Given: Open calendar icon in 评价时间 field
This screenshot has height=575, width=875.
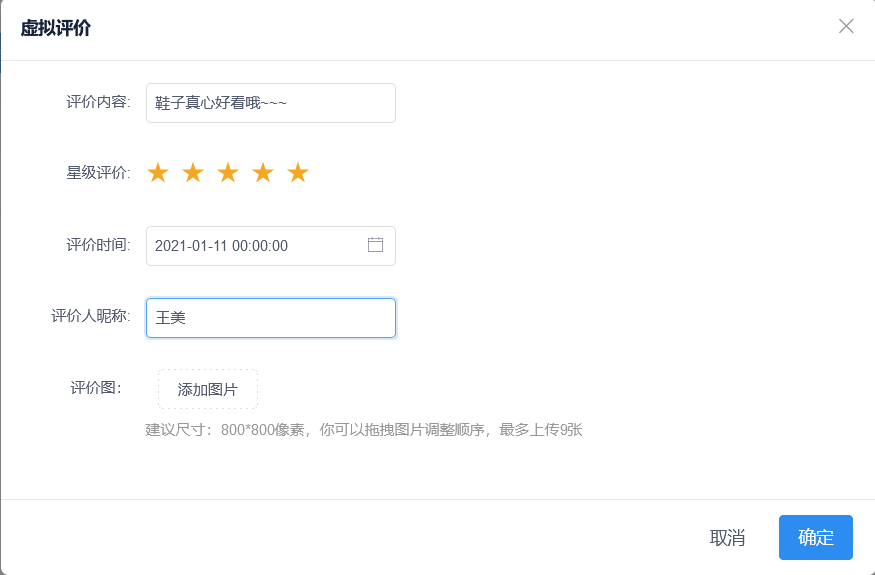Looking at the screenshot, I should point(376,245).
